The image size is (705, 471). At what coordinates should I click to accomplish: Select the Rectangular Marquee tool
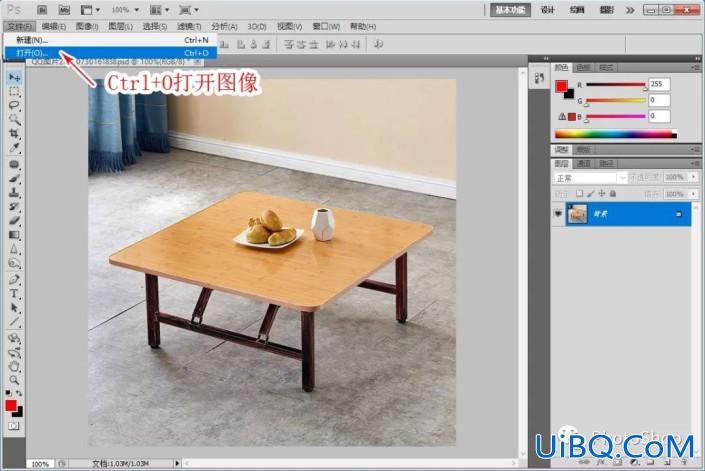click(x=14, y=92)
